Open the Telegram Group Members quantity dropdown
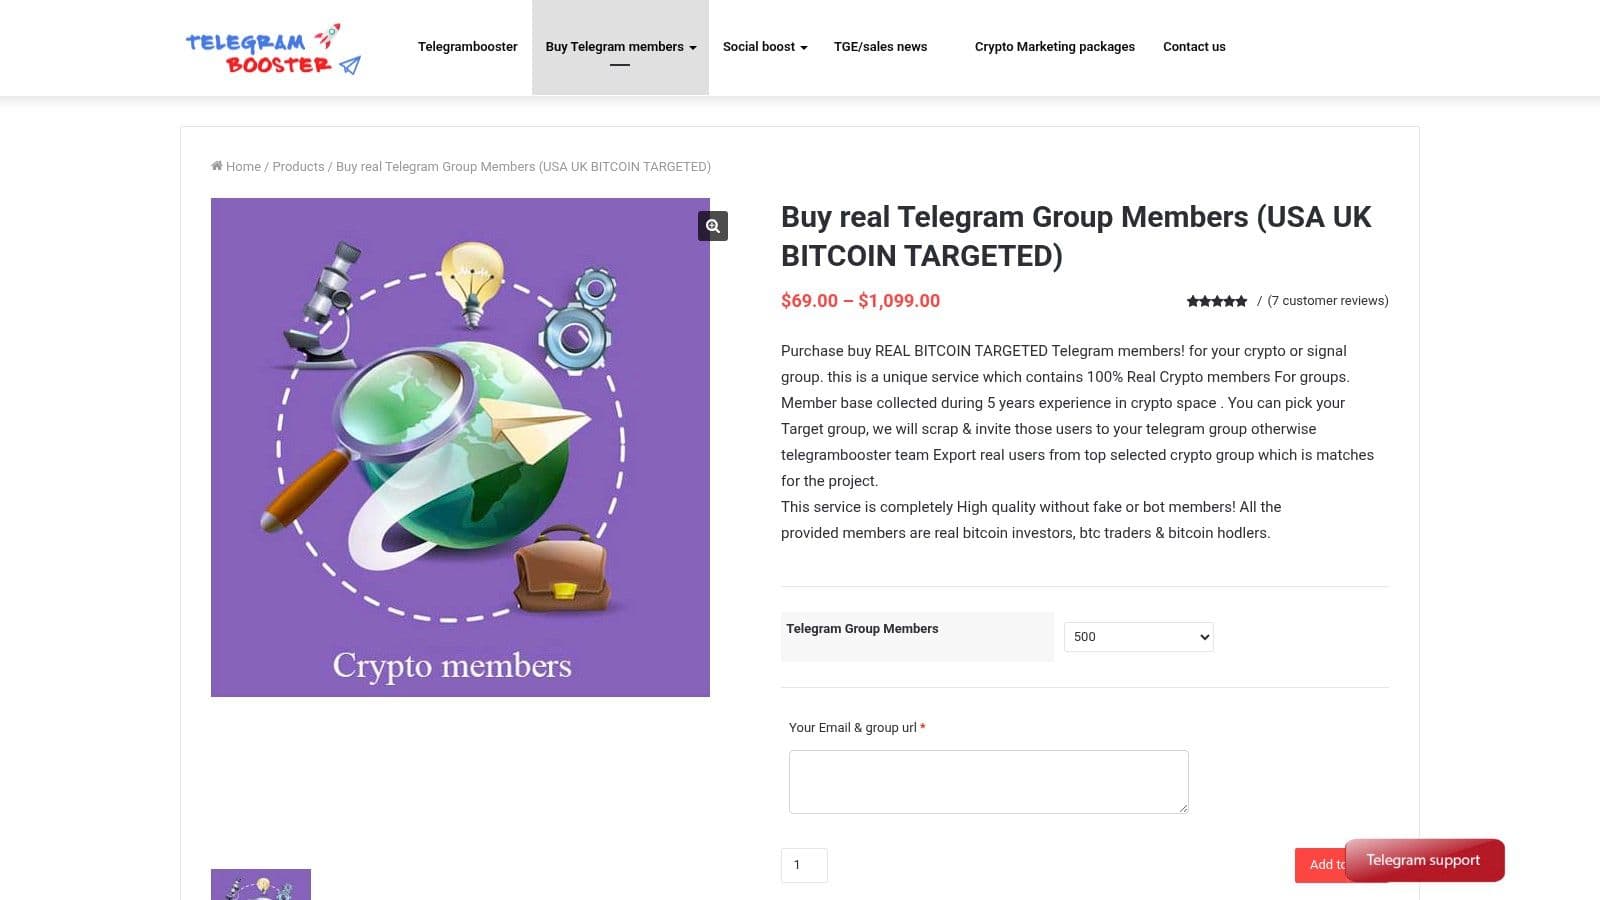 [1138, 637]
